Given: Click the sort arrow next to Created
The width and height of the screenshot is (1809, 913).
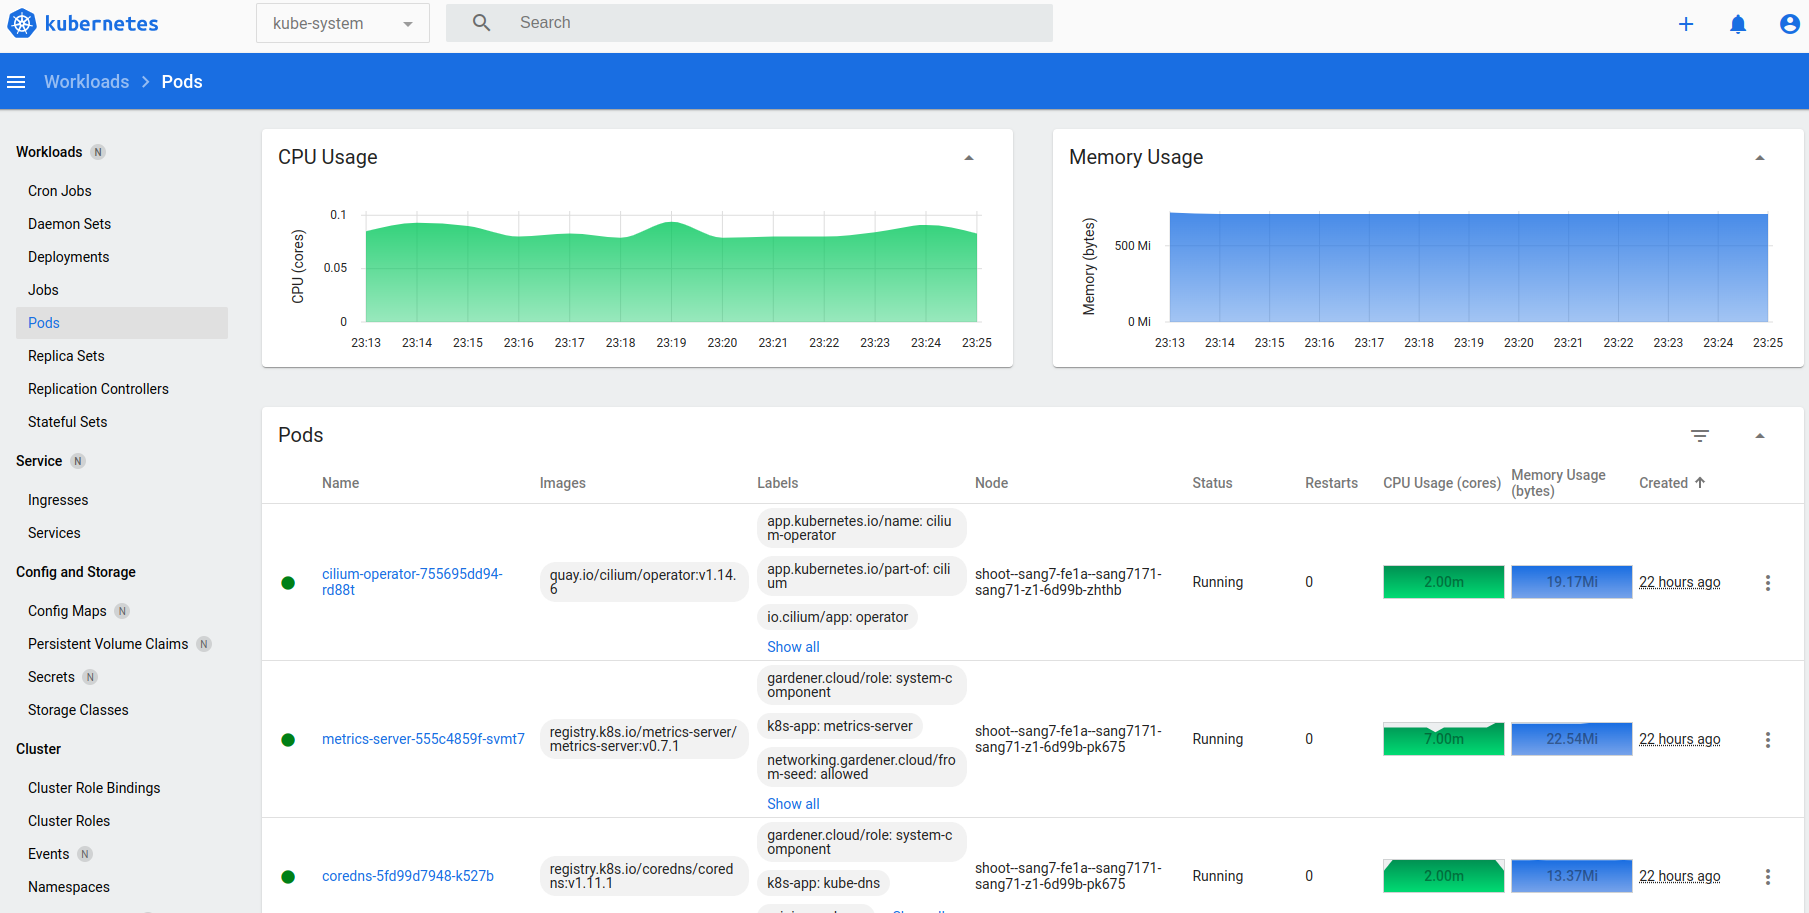Looking at the screenshot, I should point(1700,482).
